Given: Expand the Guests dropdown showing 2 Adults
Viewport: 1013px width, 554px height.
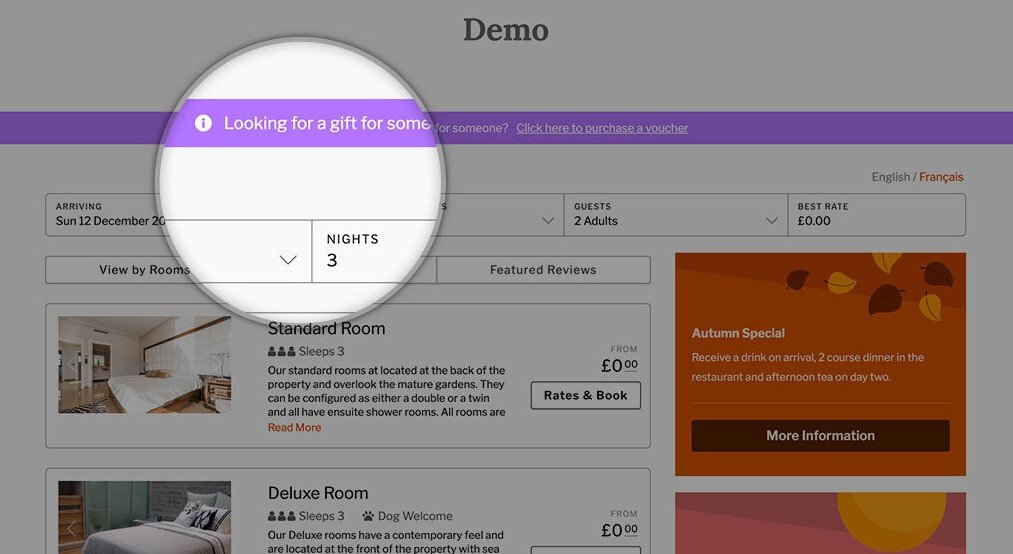Looking at the screenshot, I should point(676,214).
